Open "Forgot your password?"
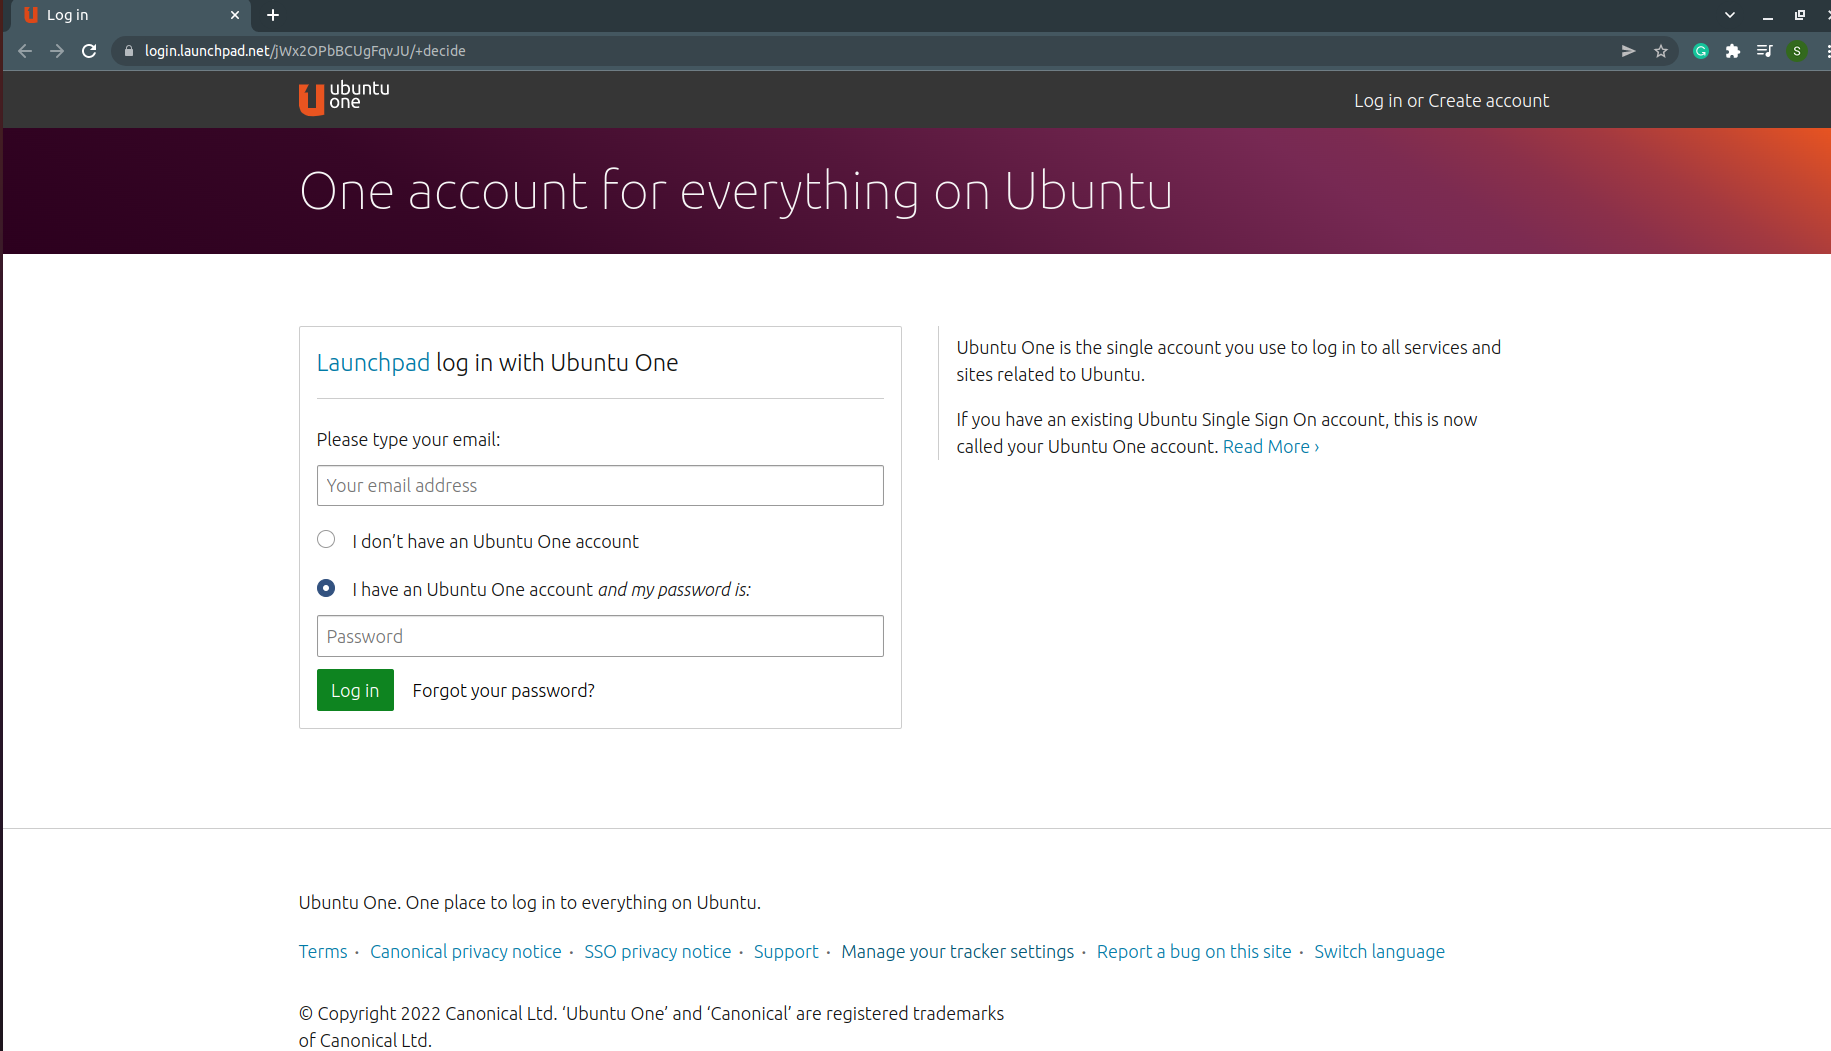Screen dimensions: 1831x1051 coord(503,690)
